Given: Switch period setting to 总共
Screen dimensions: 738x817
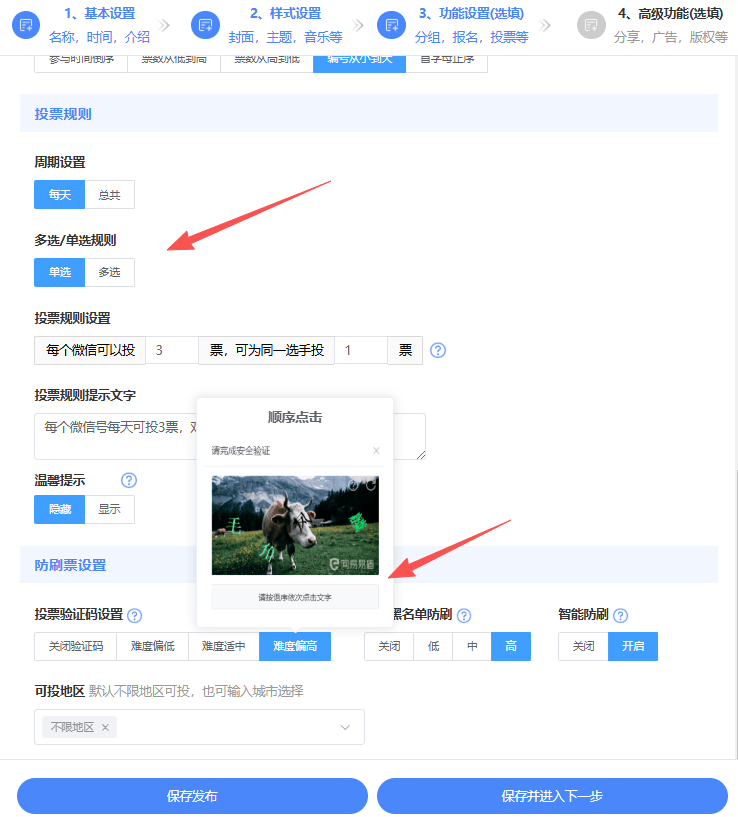Looking at the screenshot, I should click(x=109, y=195).
